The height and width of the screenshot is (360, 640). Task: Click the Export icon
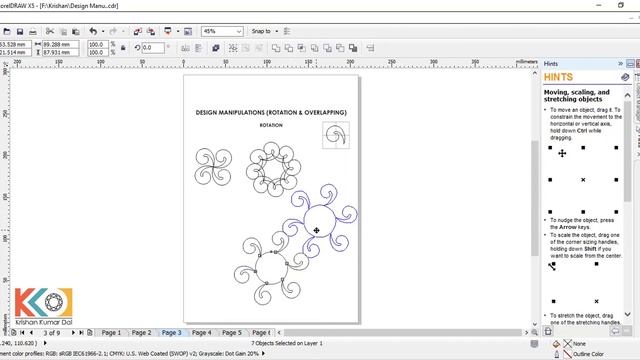(151, 31)
